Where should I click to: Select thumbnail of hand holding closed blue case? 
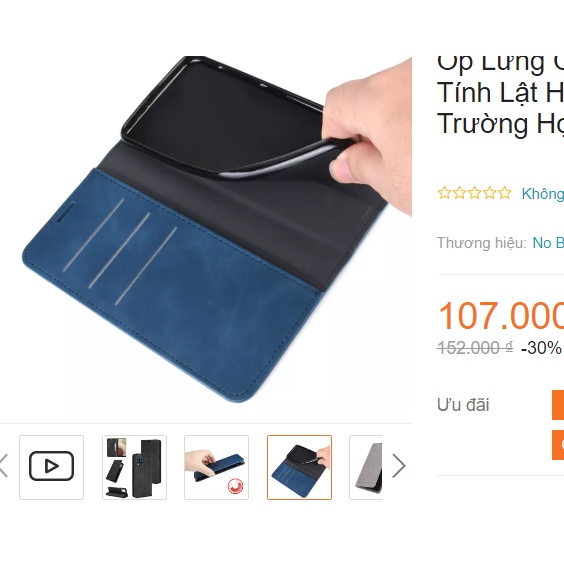point(217,467)
